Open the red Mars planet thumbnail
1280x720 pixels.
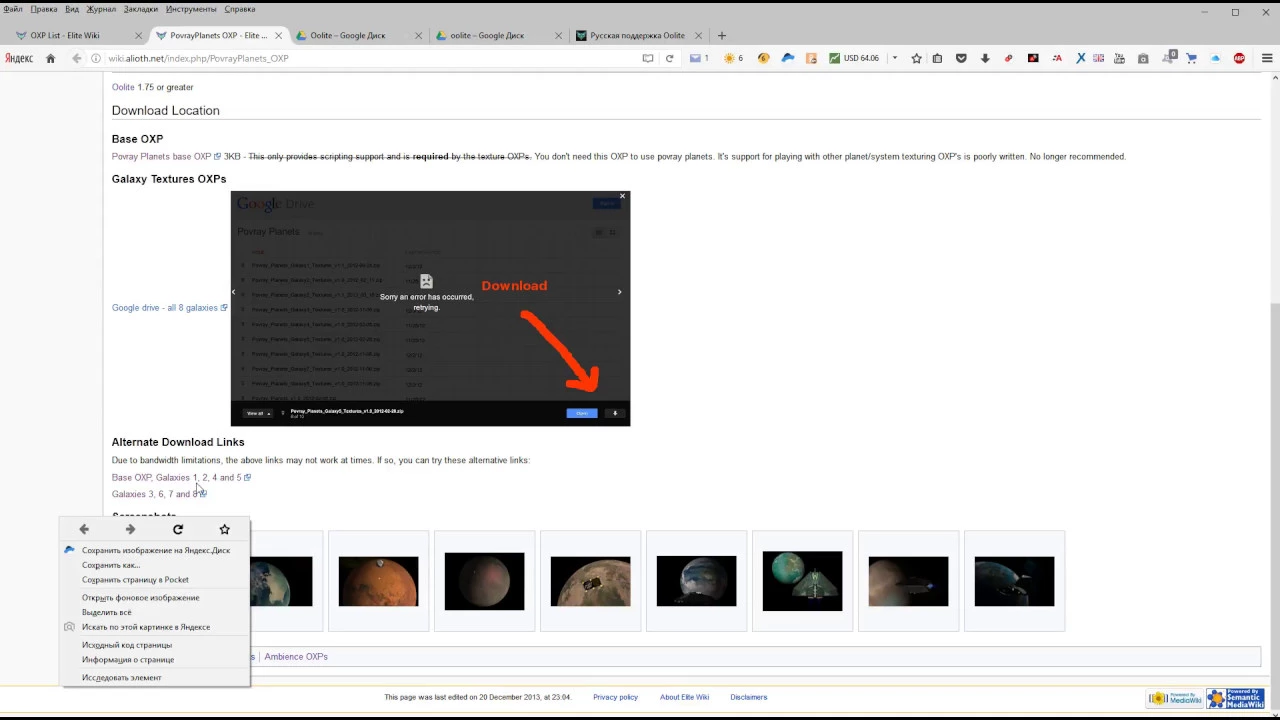tap(378, 581)
